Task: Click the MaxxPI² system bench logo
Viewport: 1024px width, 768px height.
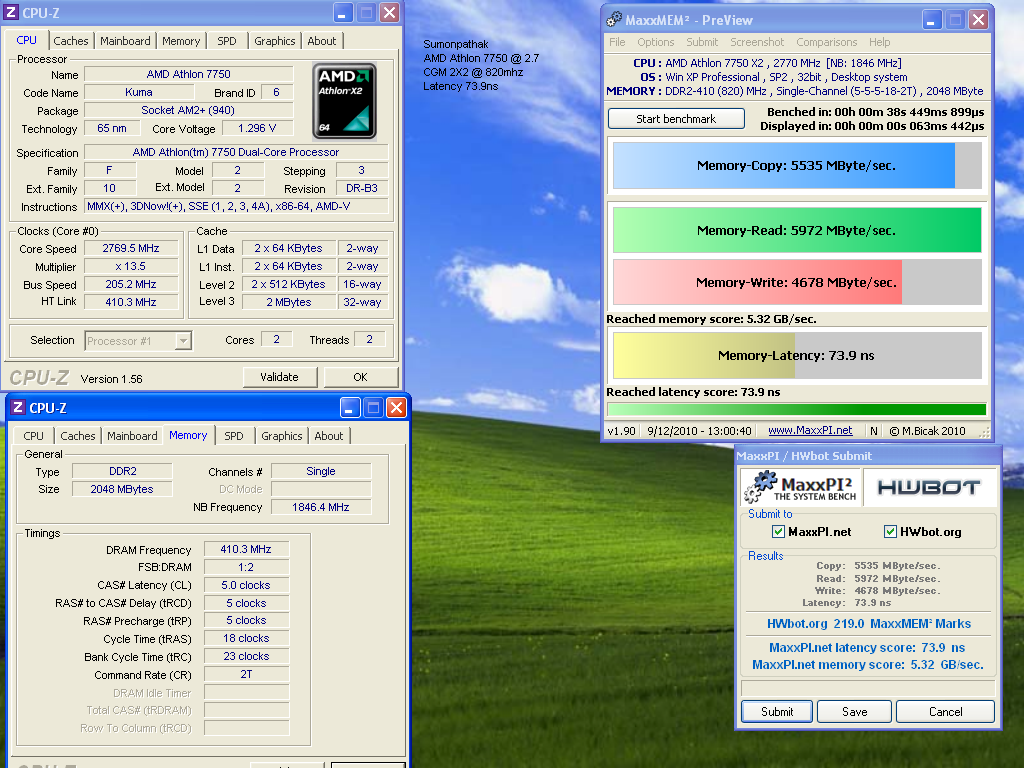Action: (x=801, y=487)
